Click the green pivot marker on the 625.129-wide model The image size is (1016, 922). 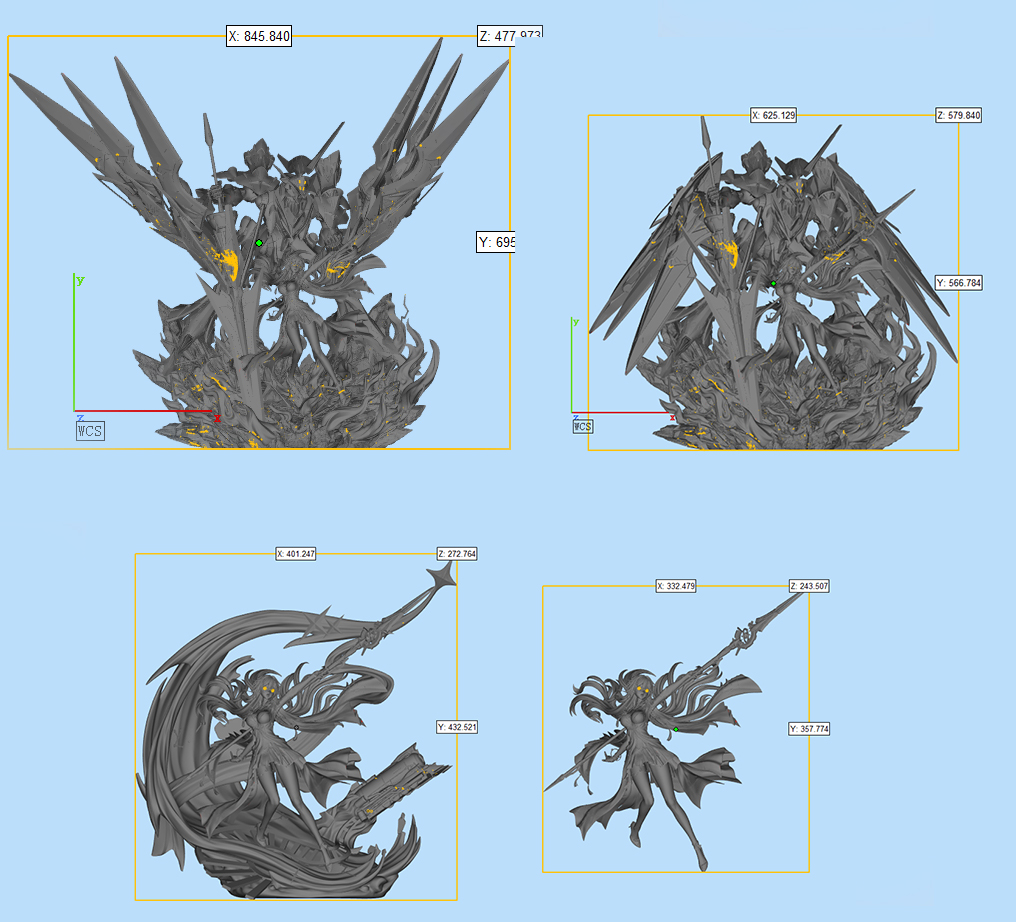(x=773, y=284)
